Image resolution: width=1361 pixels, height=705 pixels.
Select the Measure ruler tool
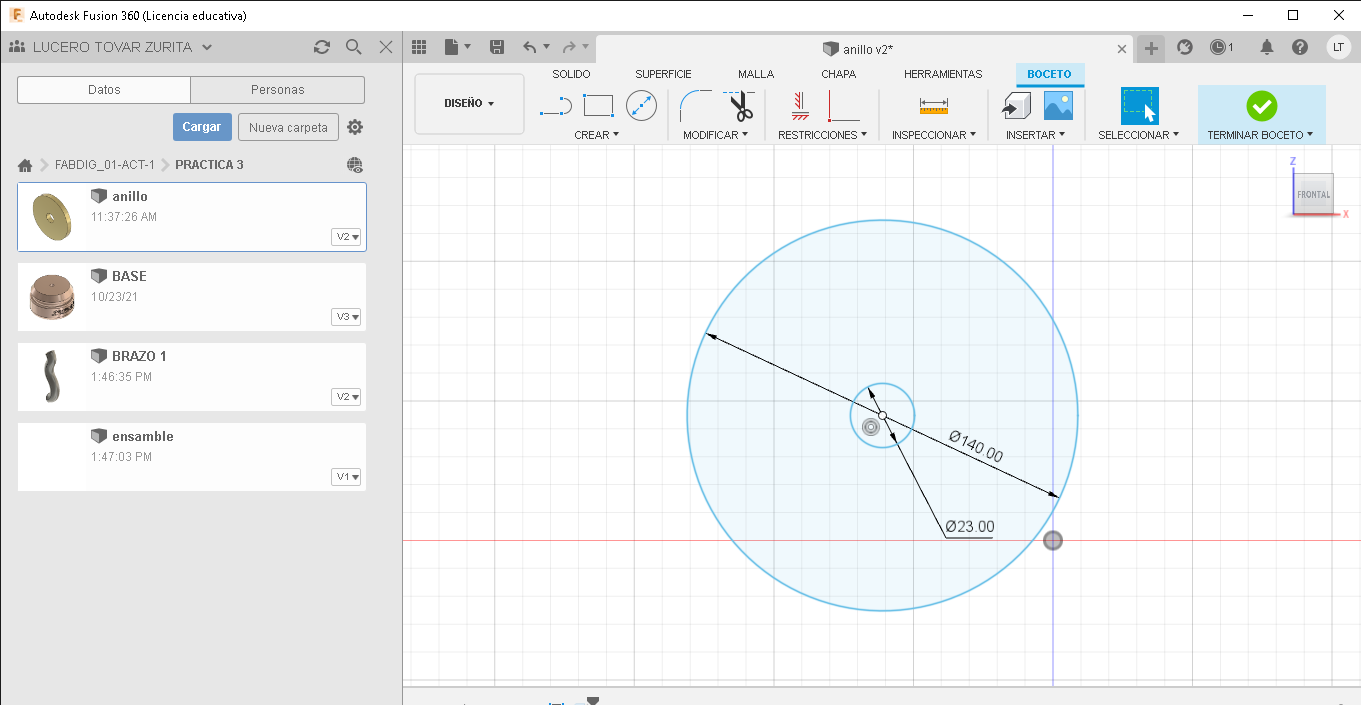934,105
